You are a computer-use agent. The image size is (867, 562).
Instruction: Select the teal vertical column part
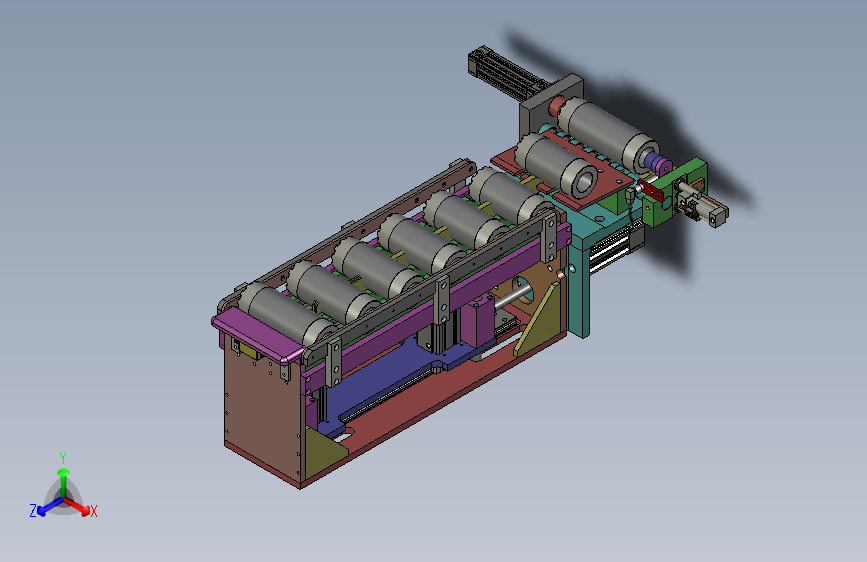(578, 286)
